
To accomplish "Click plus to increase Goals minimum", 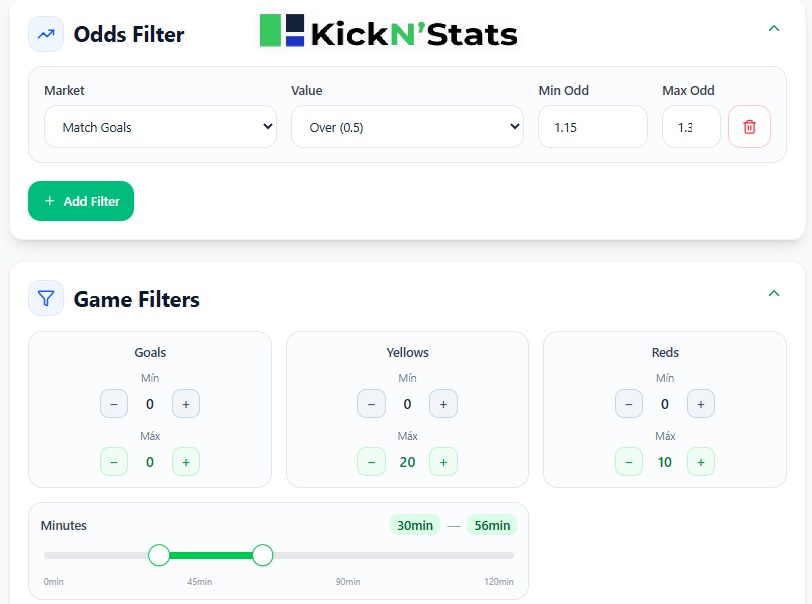I will click(x=186, y=403).
